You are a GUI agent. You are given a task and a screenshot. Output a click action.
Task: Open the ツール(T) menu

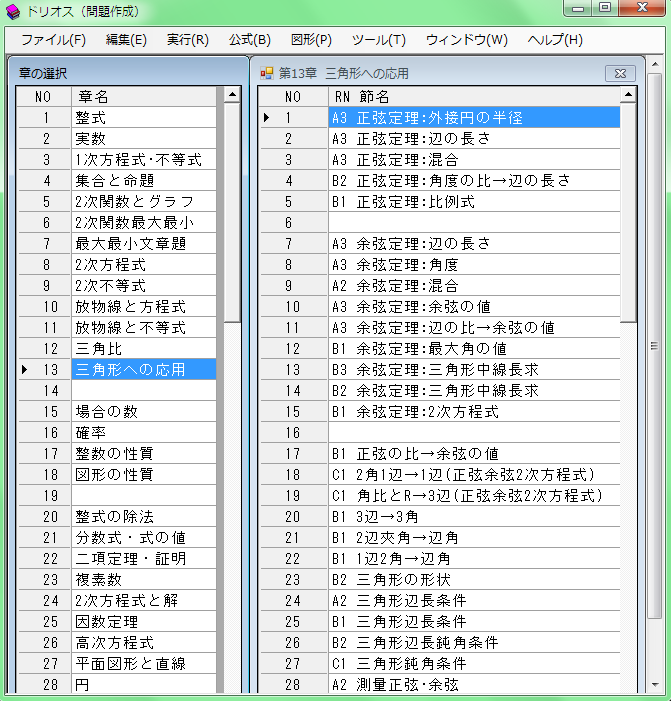tap(379, 40)
